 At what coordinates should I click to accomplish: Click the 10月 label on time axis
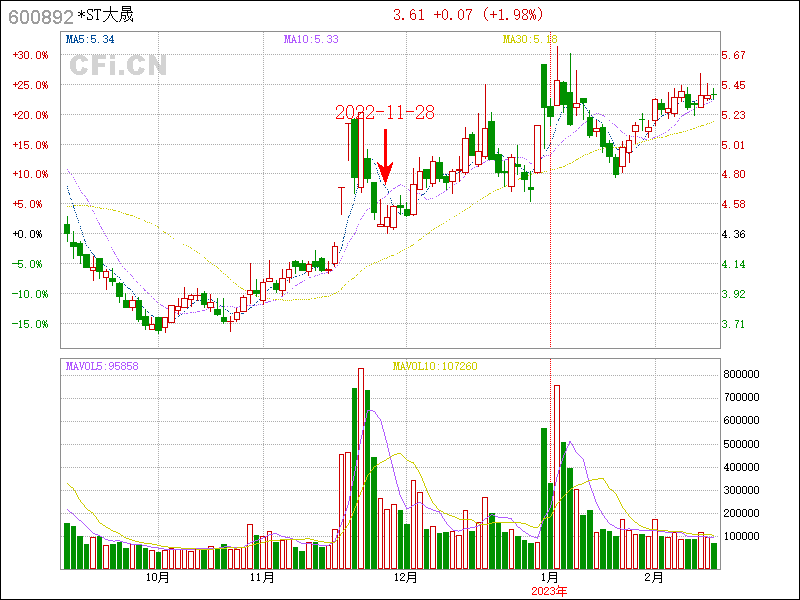[157, 578]
